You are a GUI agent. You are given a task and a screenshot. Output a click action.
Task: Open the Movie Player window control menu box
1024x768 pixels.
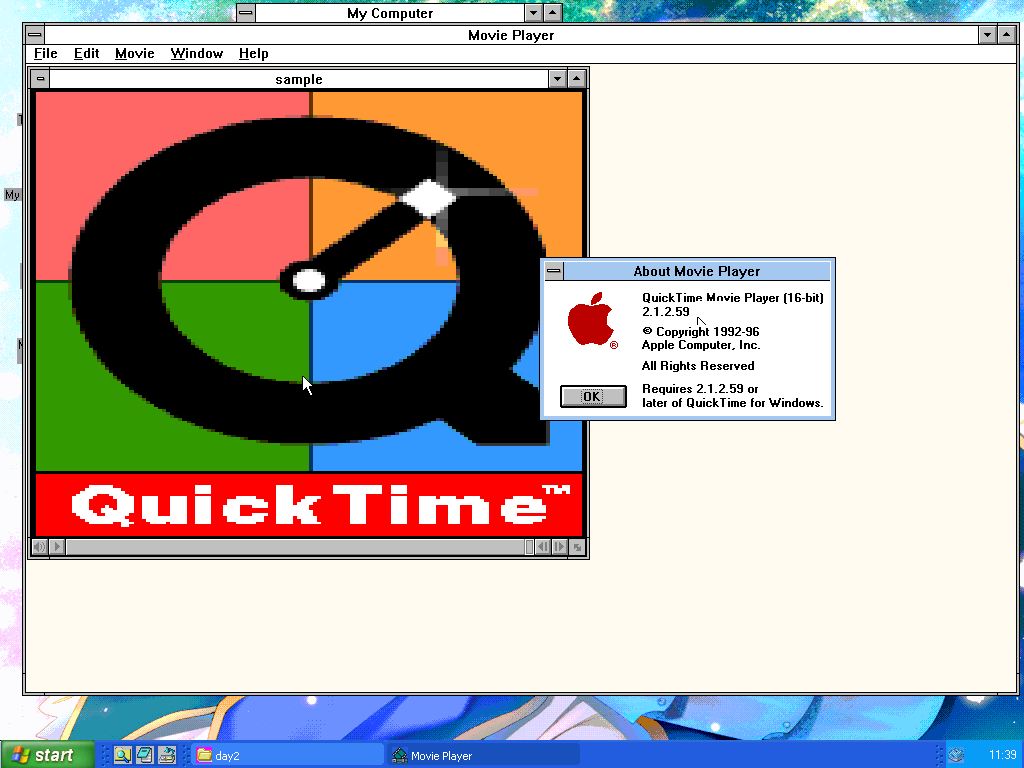tap(35, 35)
